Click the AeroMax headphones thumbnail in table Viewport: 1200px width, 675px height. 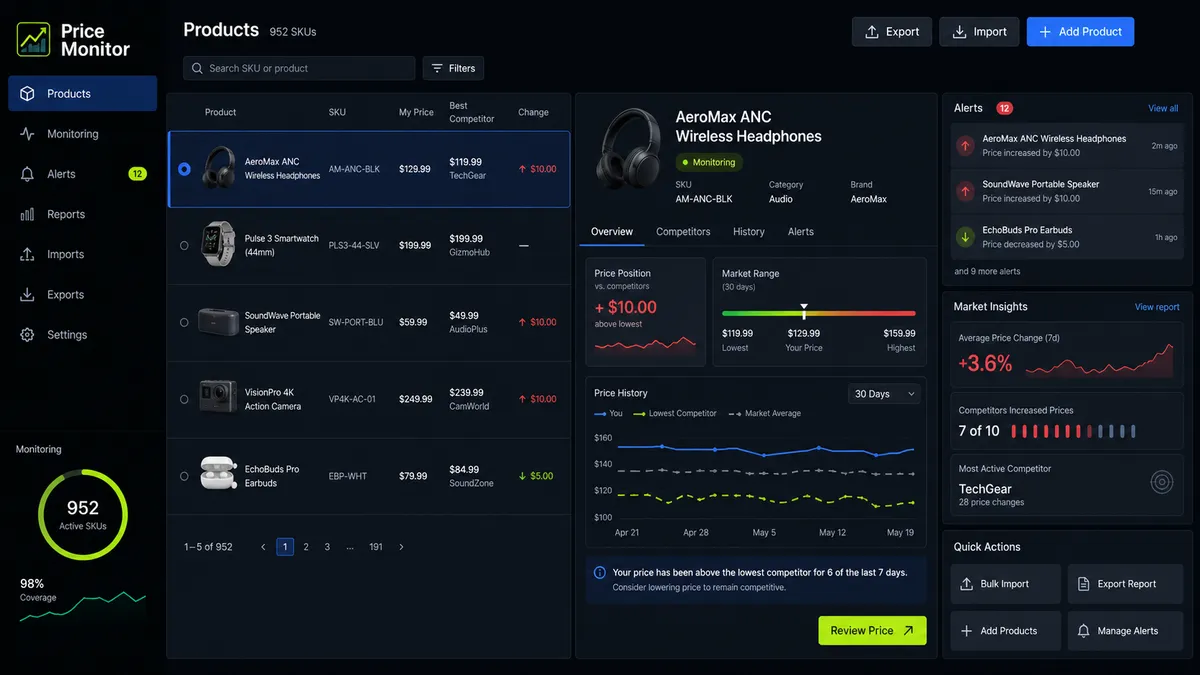219,168
